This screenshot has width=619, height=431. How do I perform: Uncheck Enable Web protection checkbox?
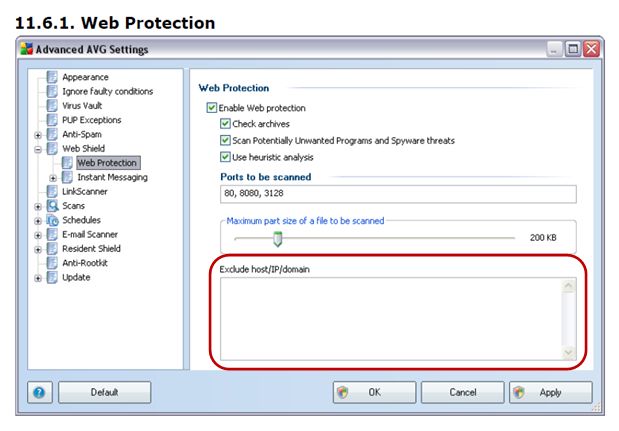coord(212,108)
